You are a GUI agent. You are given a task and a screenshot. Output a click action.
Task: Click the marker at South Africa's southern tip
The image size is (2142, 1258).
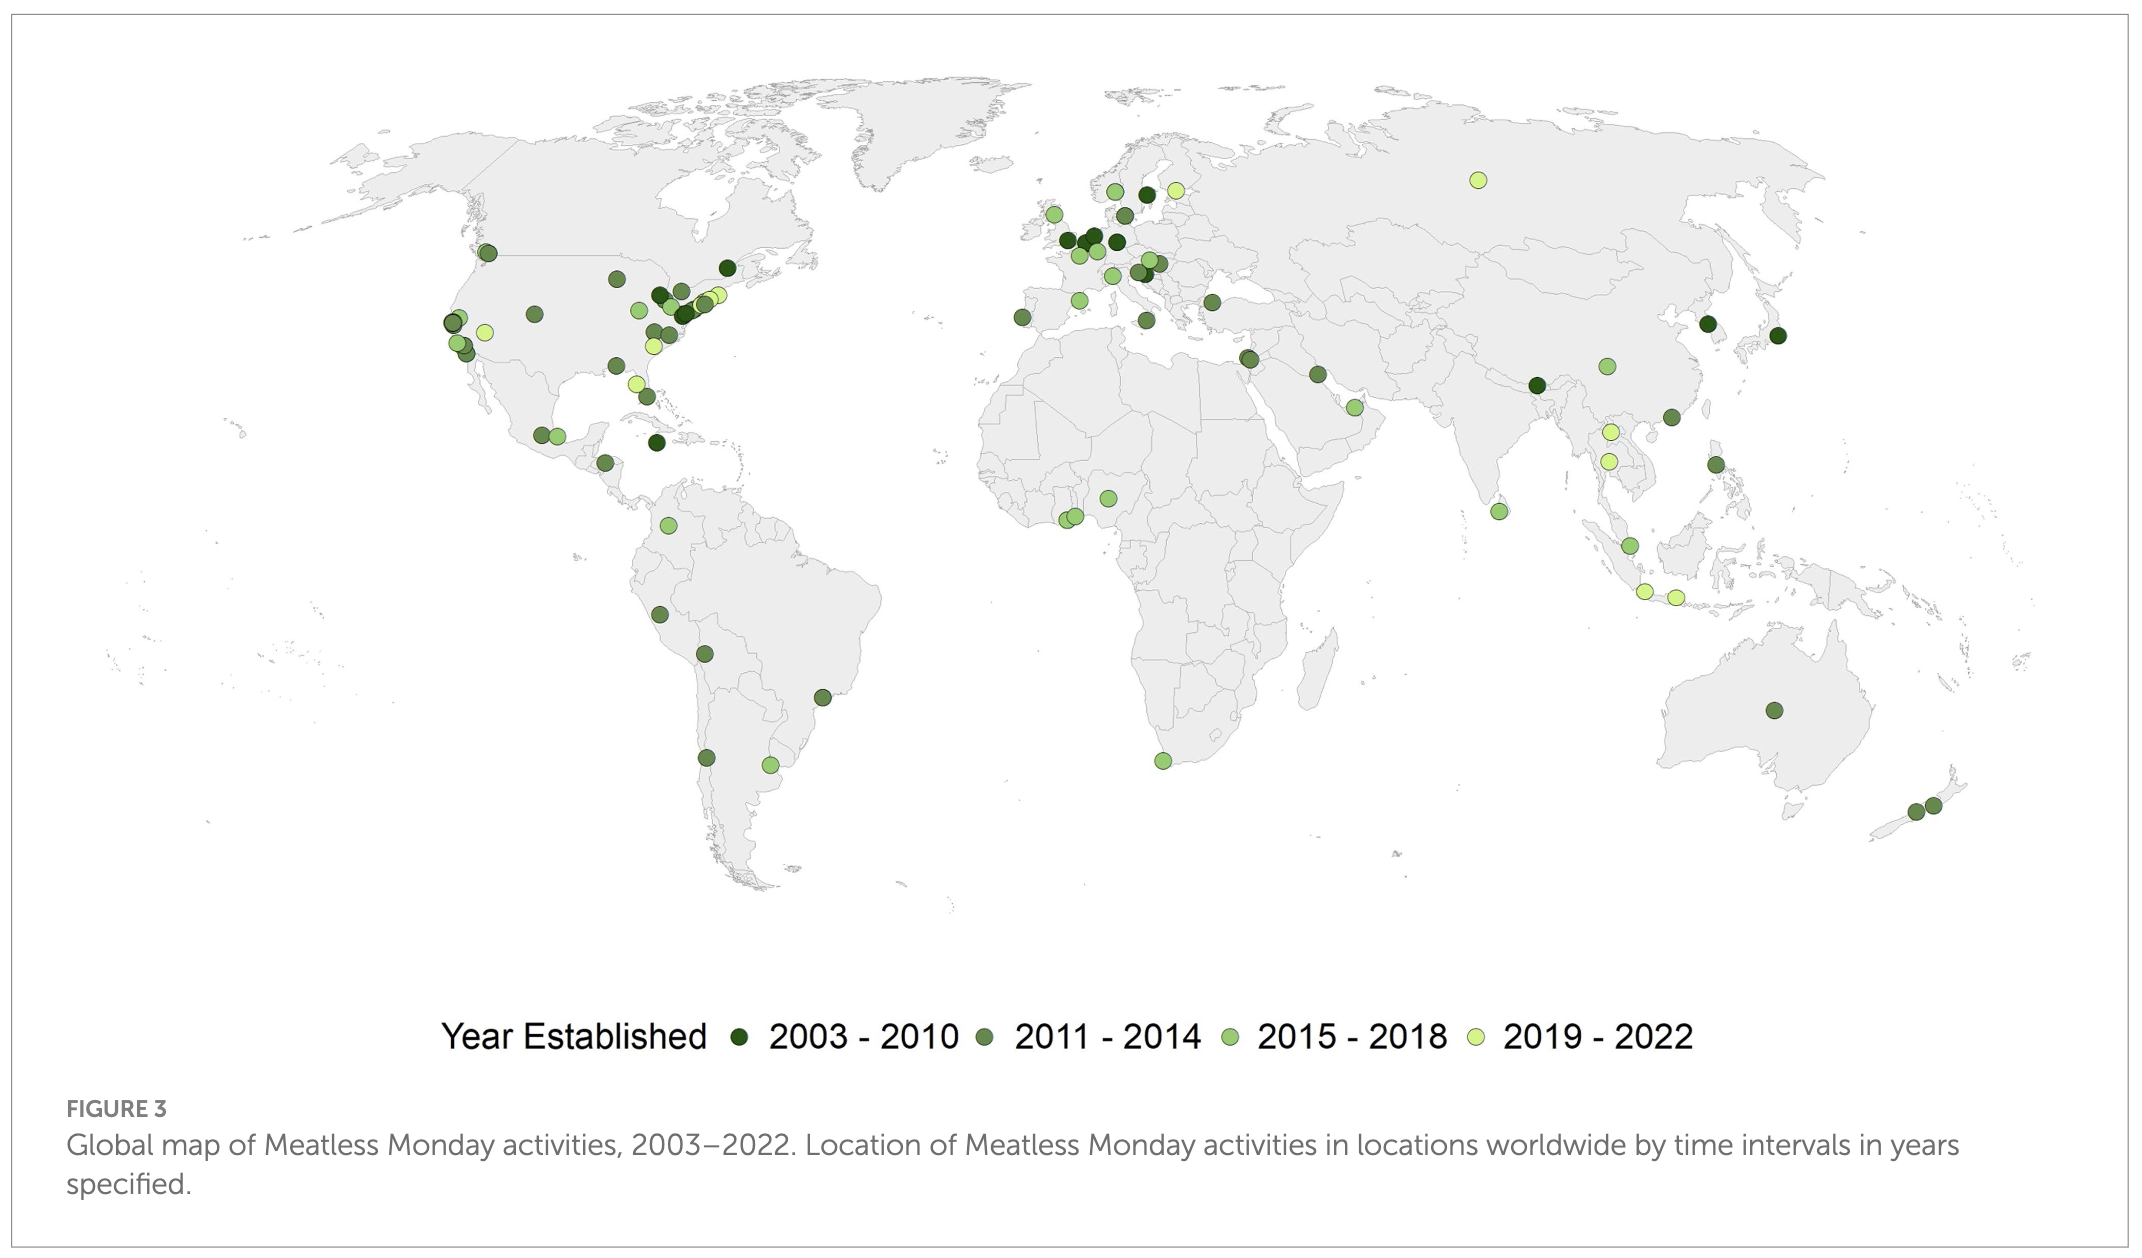[x=1162, y=761]
